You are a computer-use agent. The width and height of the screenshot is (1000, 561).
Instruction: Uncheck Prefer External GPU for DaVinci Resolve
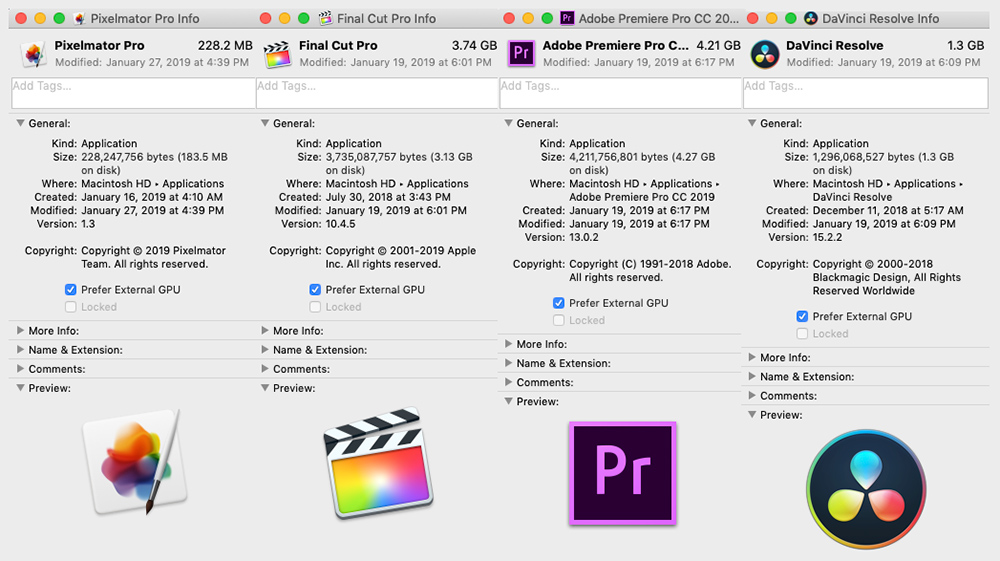coord(802,316)
